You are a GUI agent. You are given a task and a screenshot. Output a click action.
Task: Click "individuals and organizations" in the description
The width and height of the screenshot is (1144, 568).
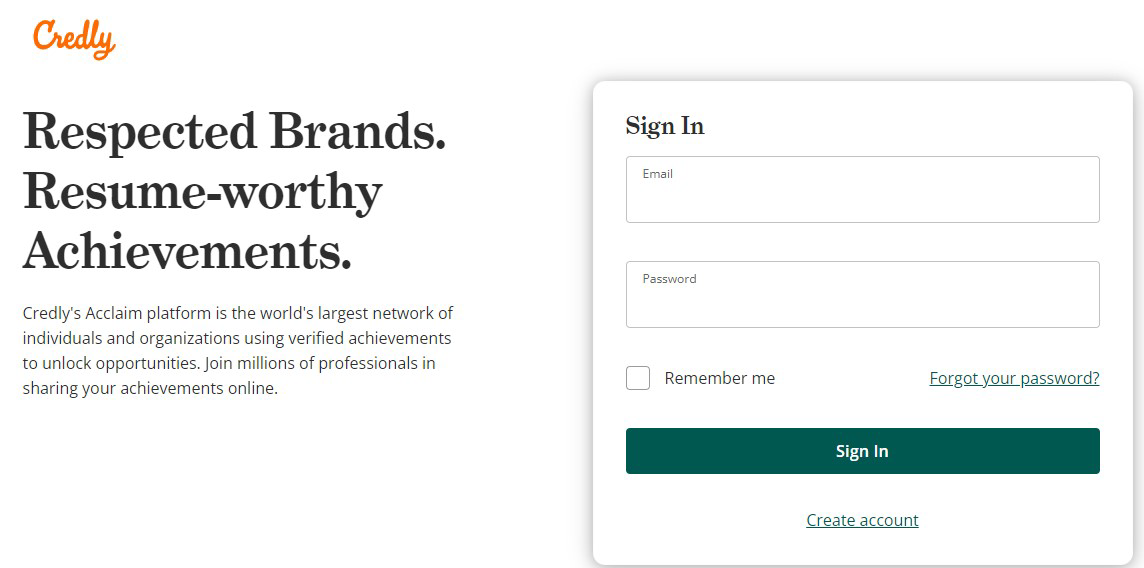(130, 338)
